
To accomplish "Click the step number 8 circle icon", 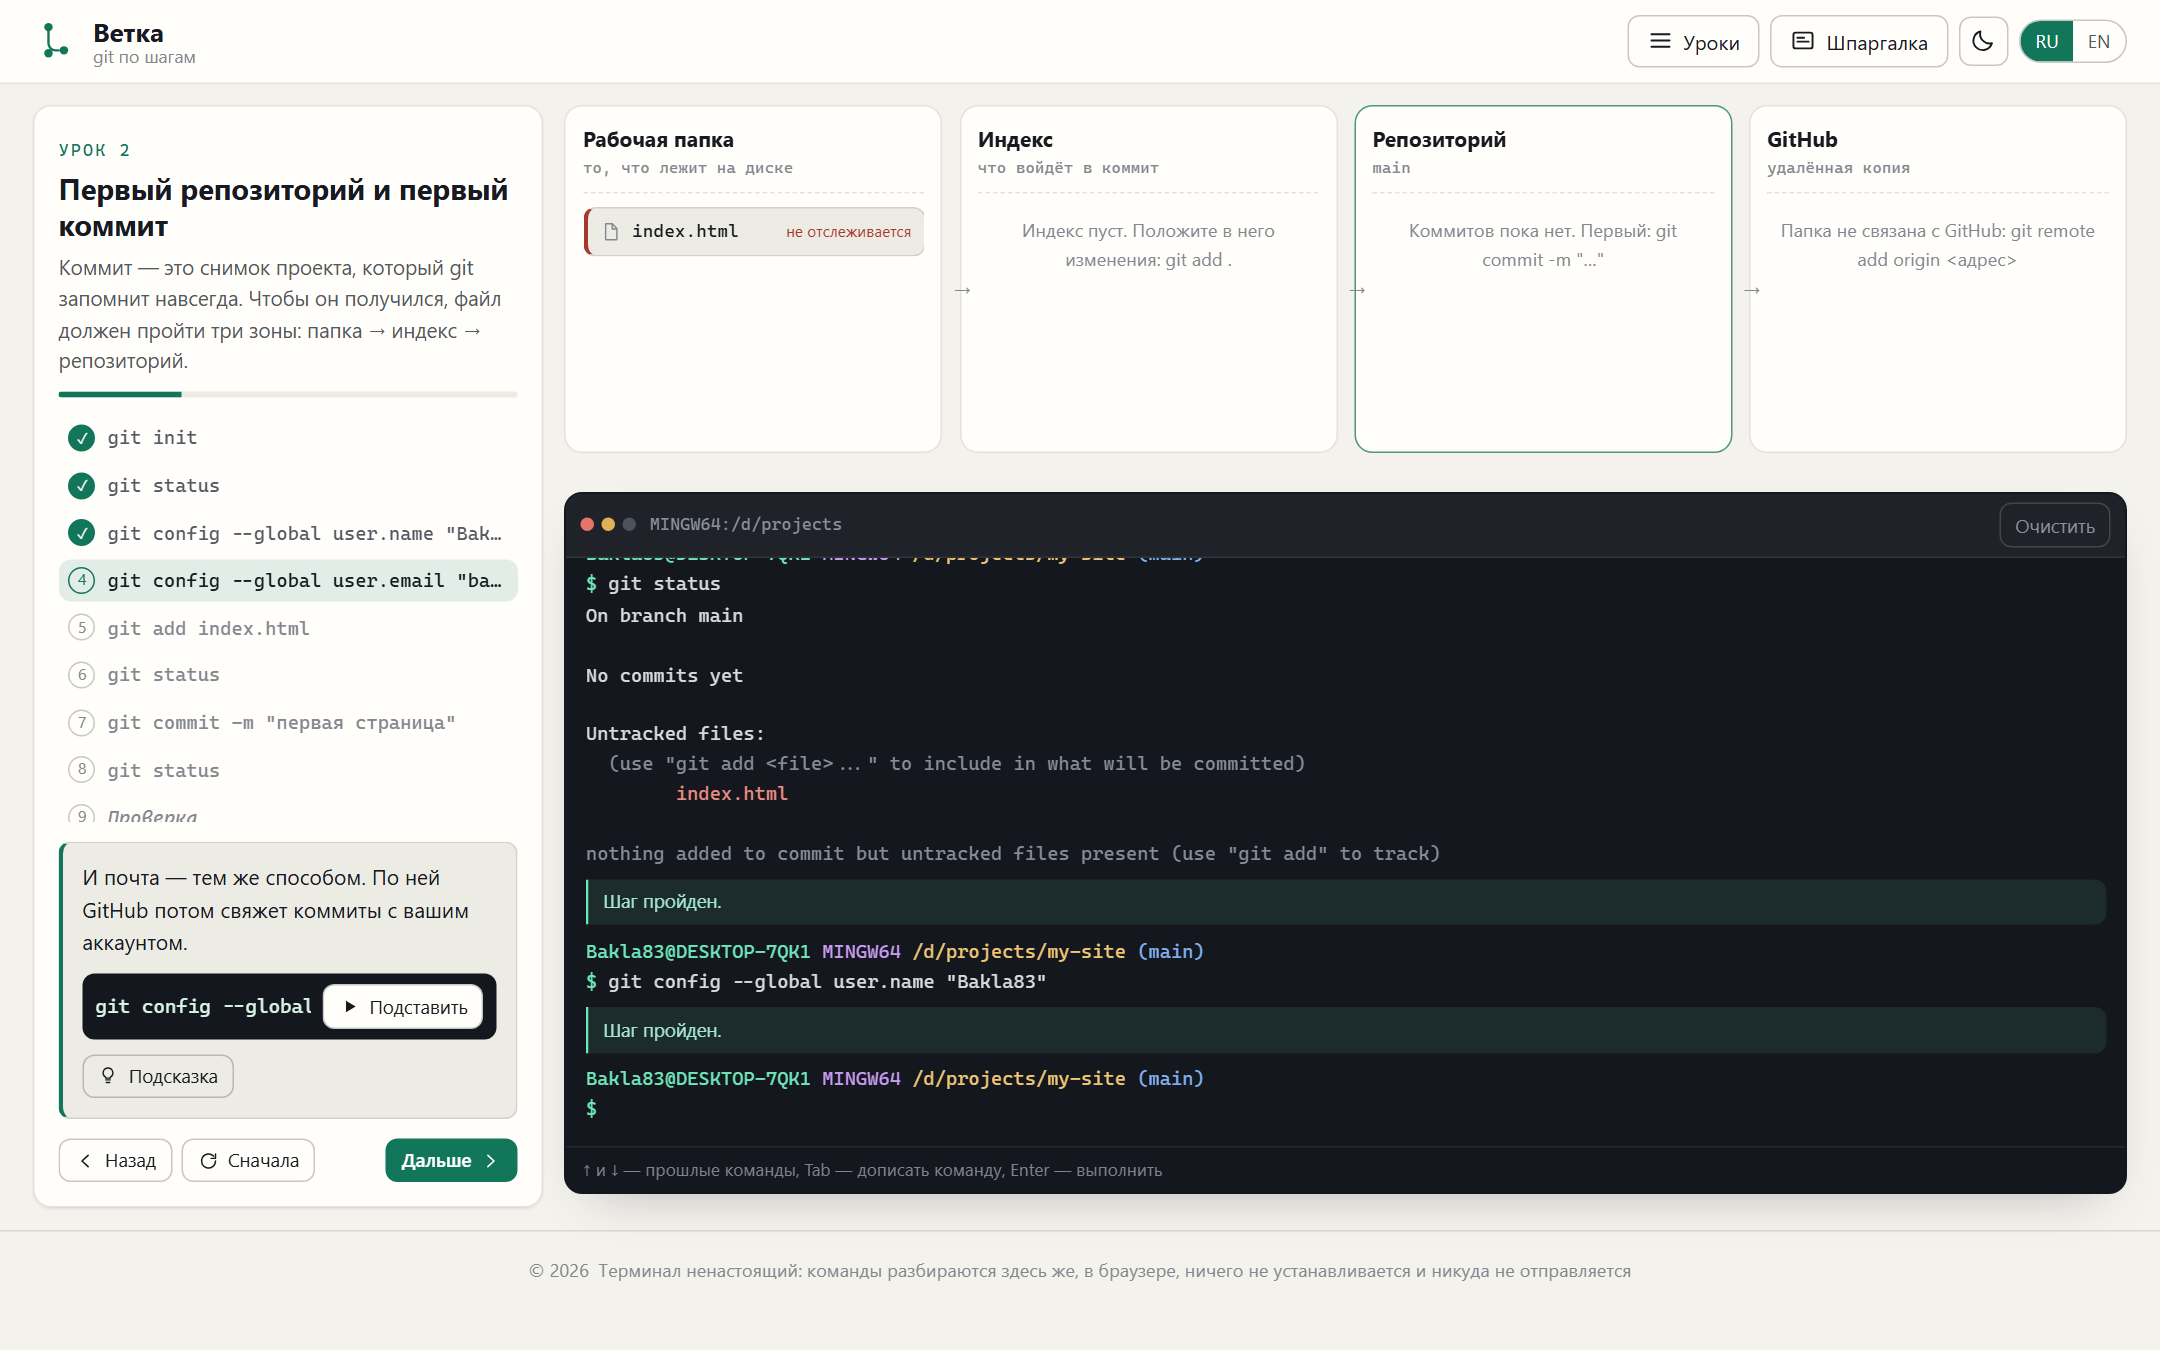I will [x=81, y=769].
